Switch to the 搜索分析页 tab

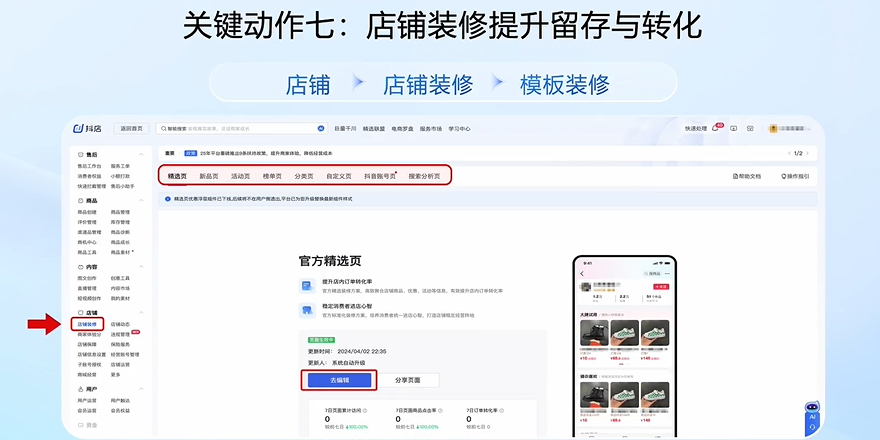[x=423, y=176]
